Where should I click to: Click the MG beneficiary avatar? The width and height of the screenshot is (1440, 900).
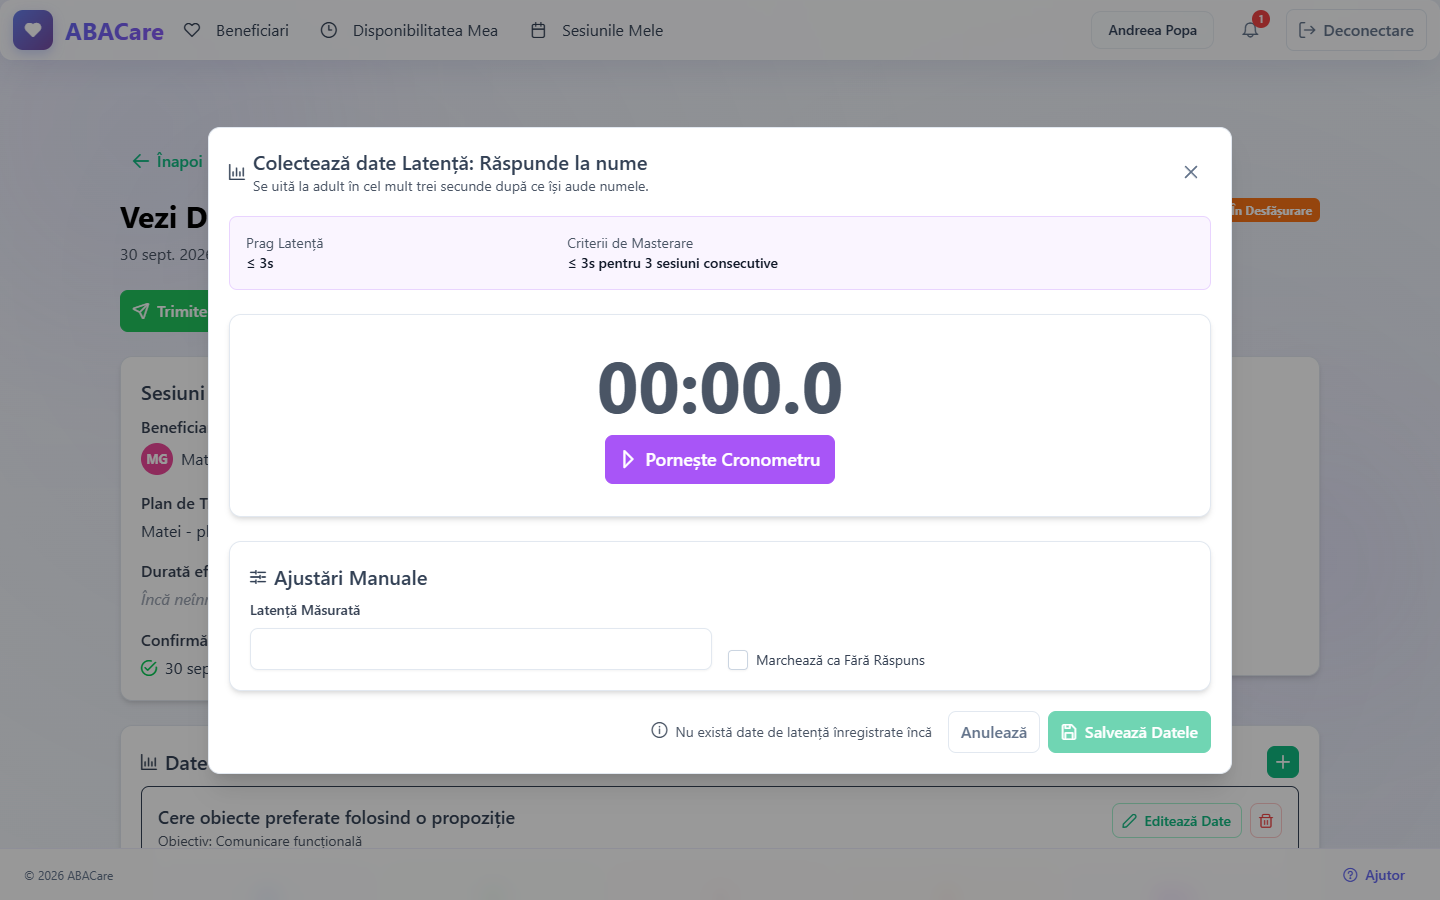[x=157, y=459]
